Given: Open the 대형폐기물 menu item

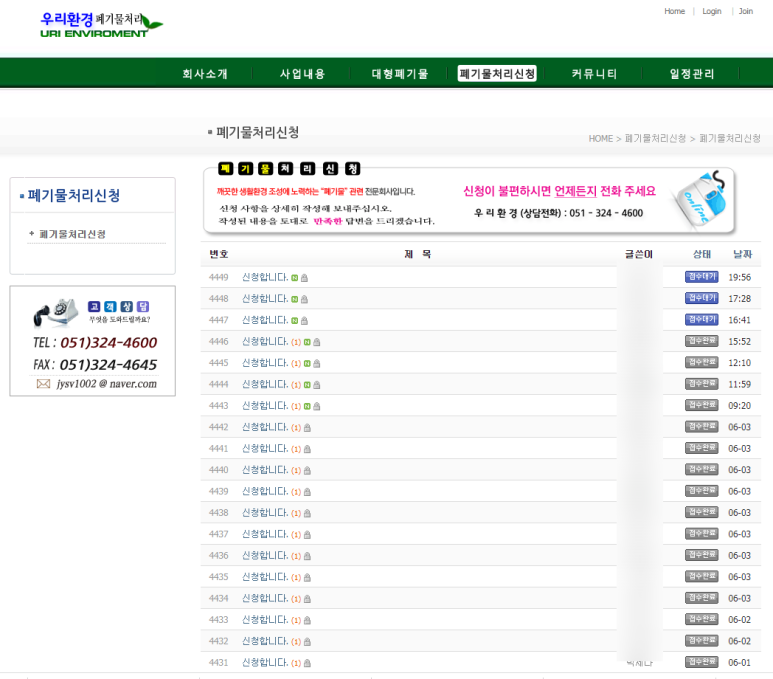Looking at the screenshot, I should pyautogui.click(x=400, y=74).
